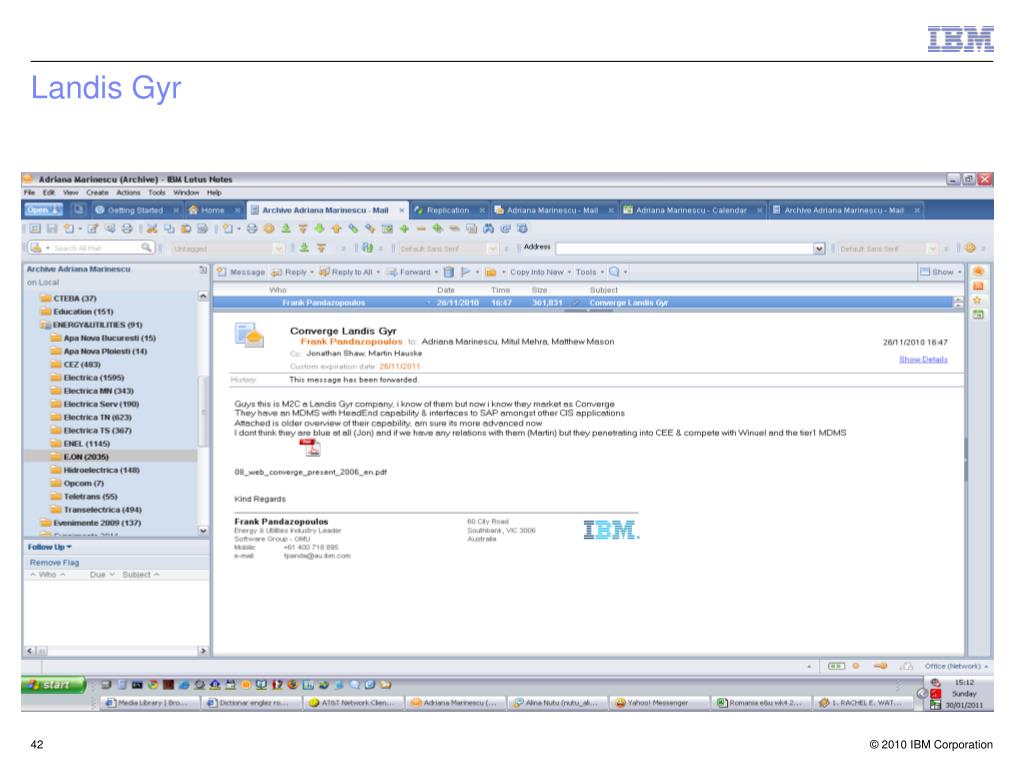Viewport: 1024px width, 768px height.
Task: Open the File menu
Action: pyautogui.click(x=29, y=193)
